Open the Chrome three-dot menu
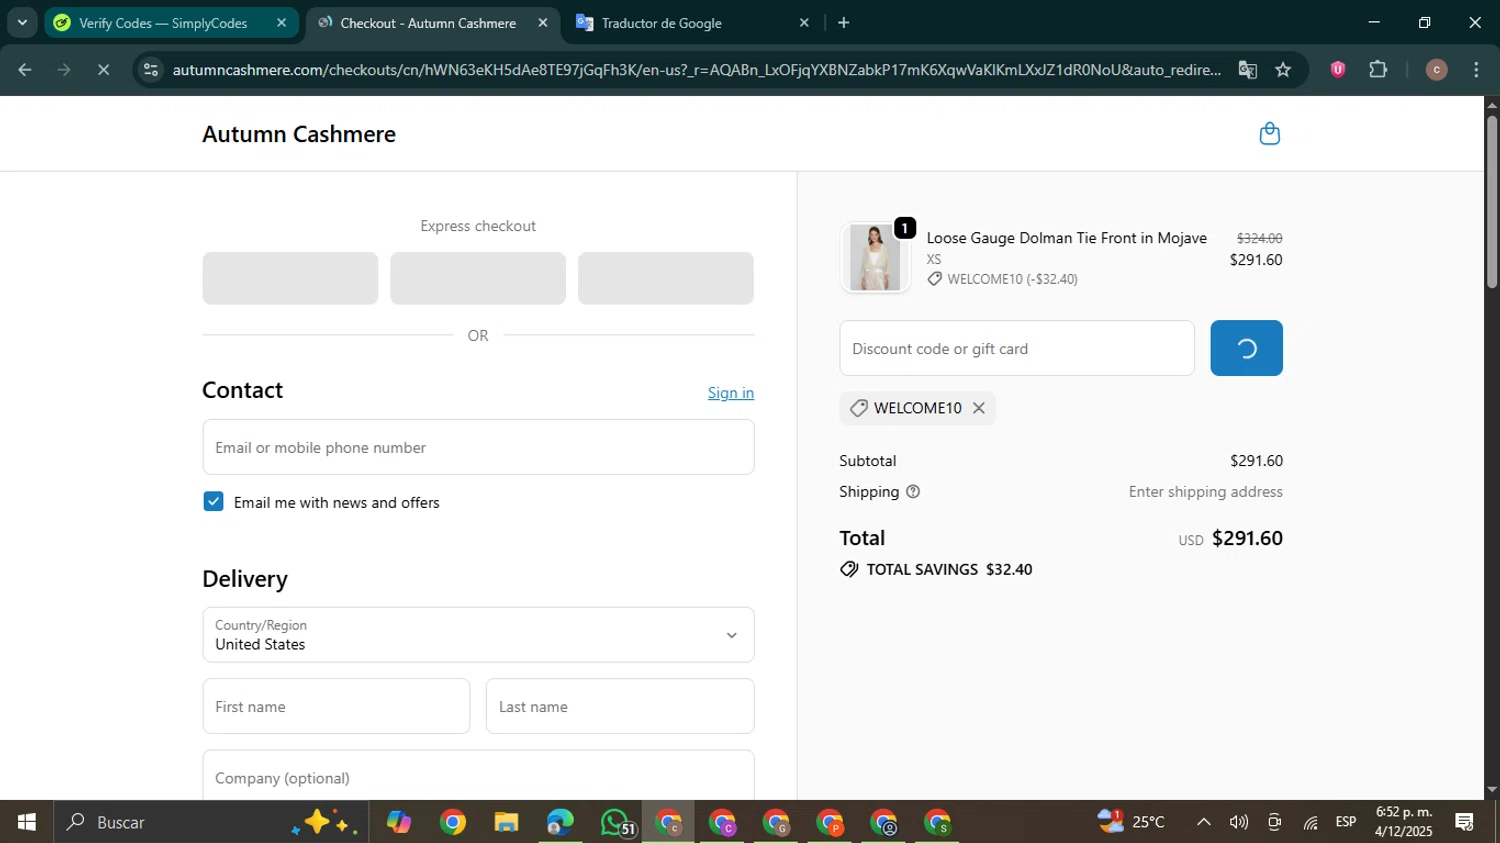1500x843 pixels. click(x=1476, y=70)
